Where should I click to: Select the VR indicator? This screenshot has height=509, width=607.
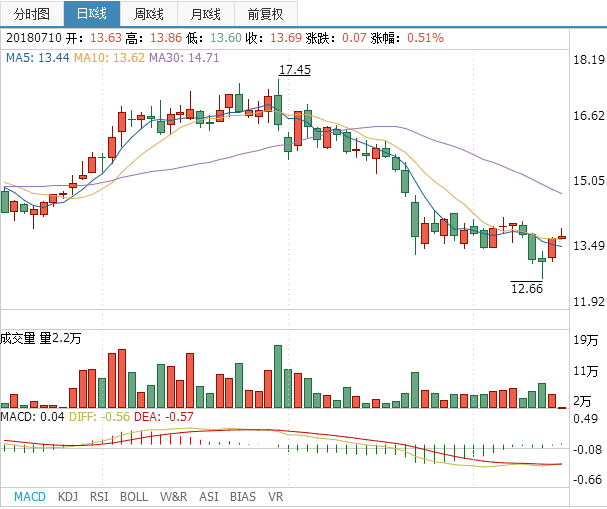(276, 497)
